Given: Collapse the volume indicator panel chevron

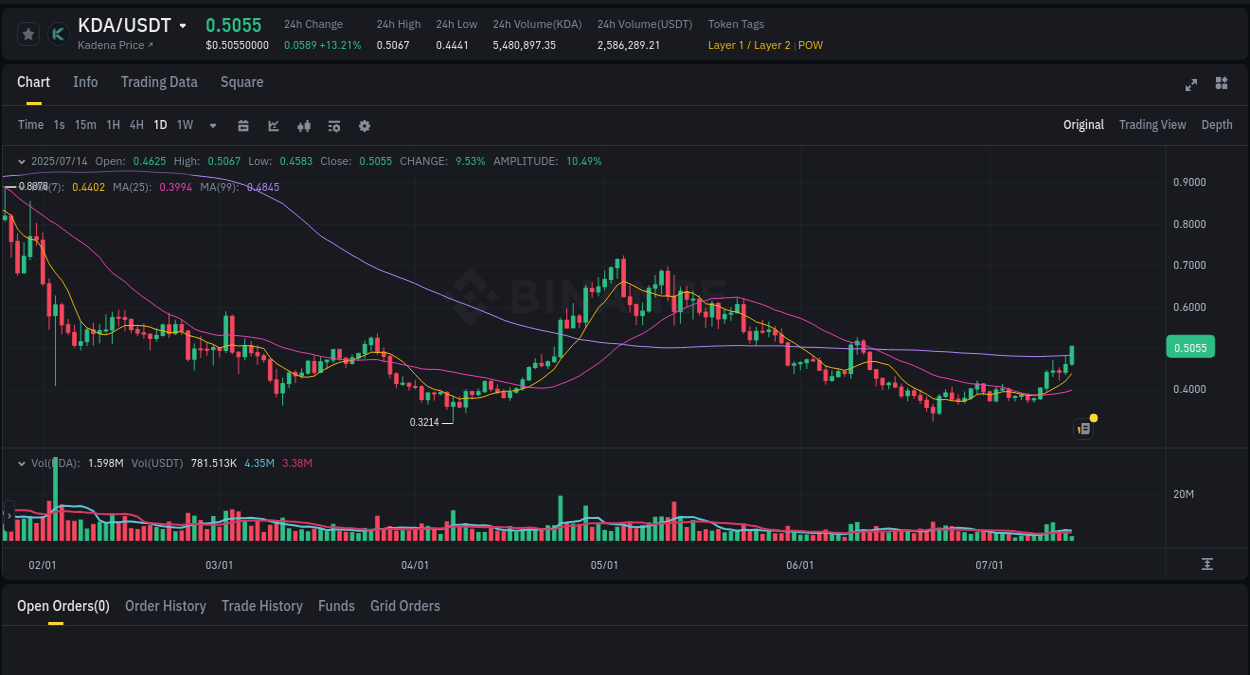Looking at the screenshot, I should tap(21, 463).
